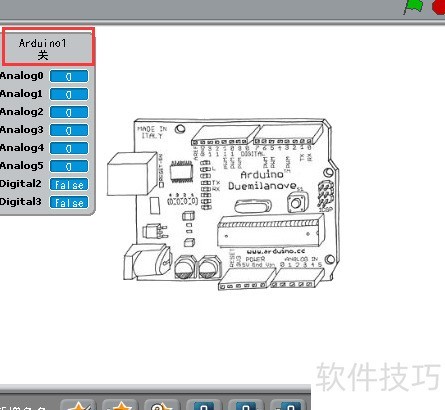This screenshot has width=445, height=410.
Task: Click first blue Arduino sprite button
Action: point(203,405)
